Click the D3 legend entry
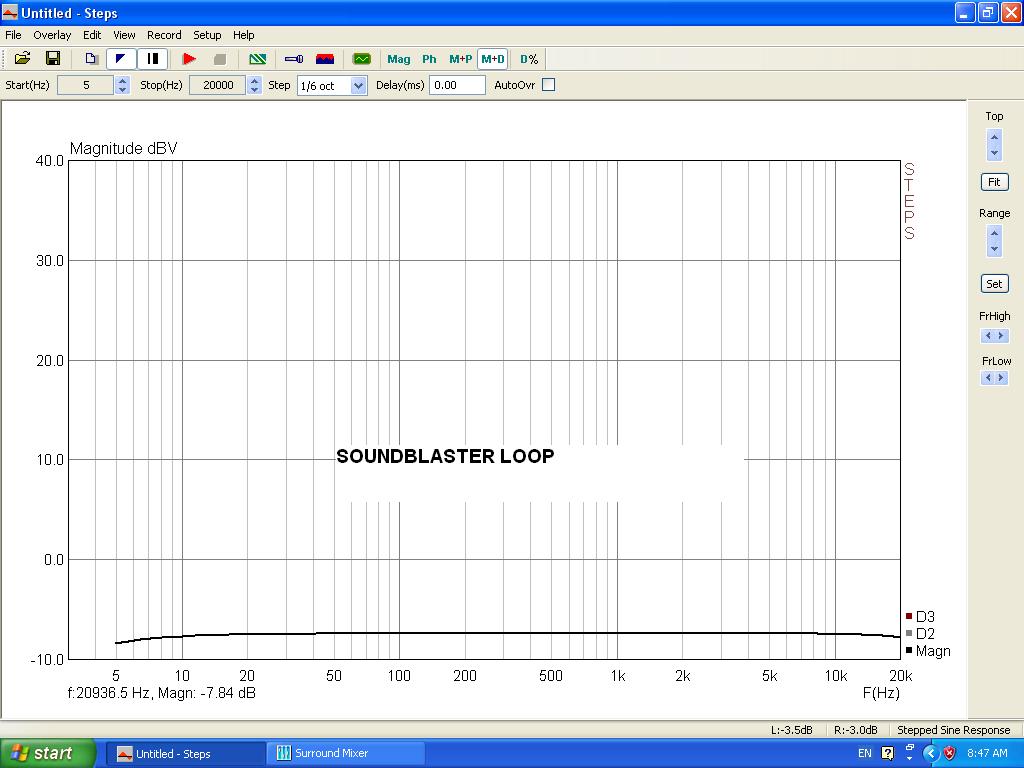 pyautogui.click(x=920, y=616)
